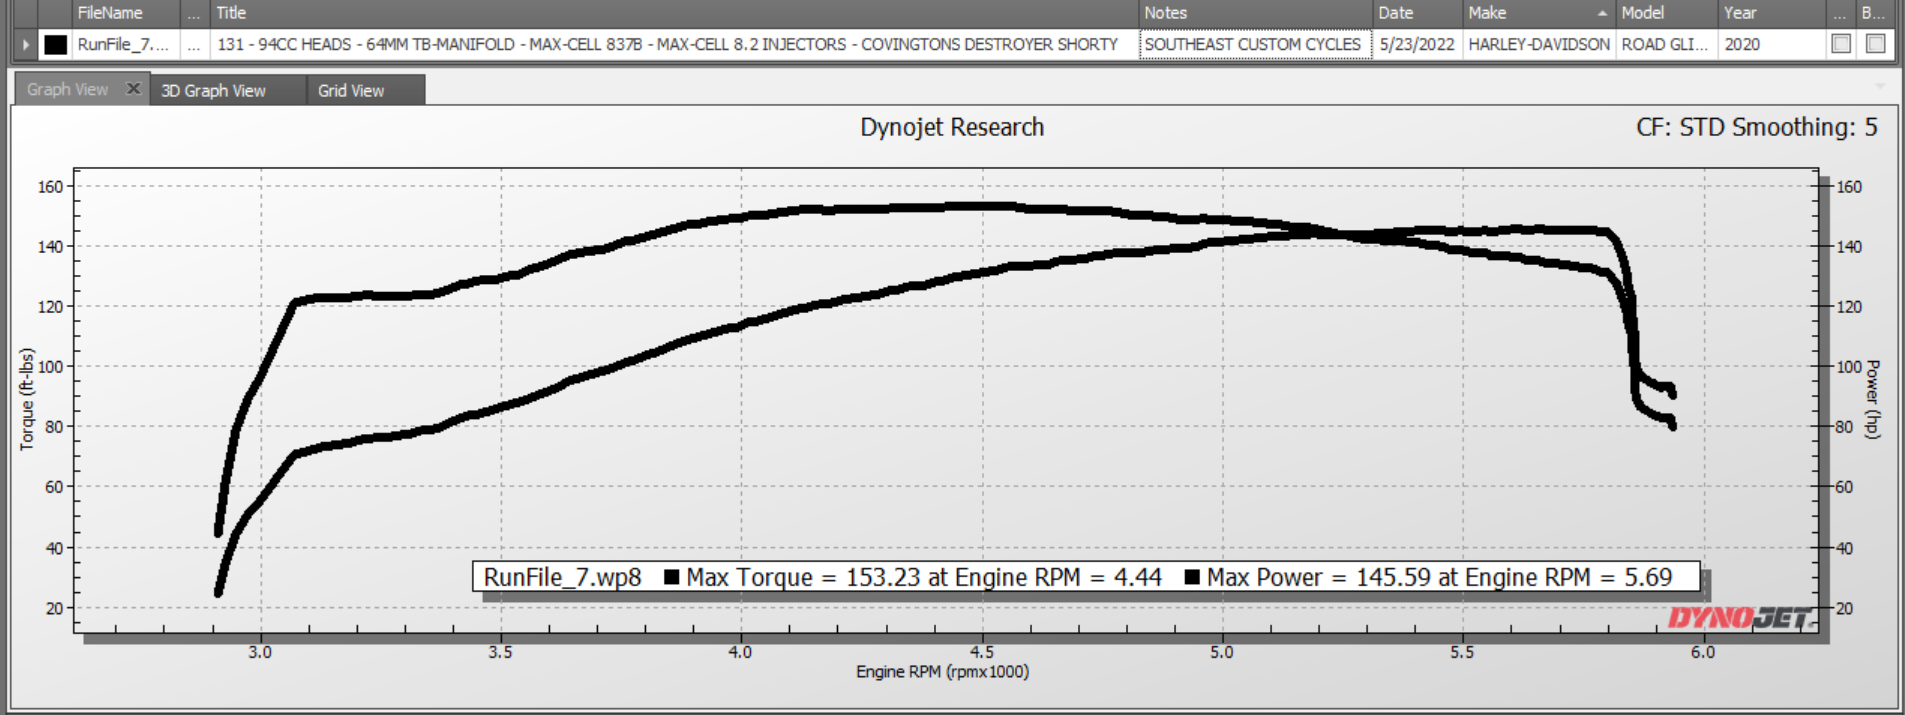Switch to the 3D Graph View tab

point(228,90)
